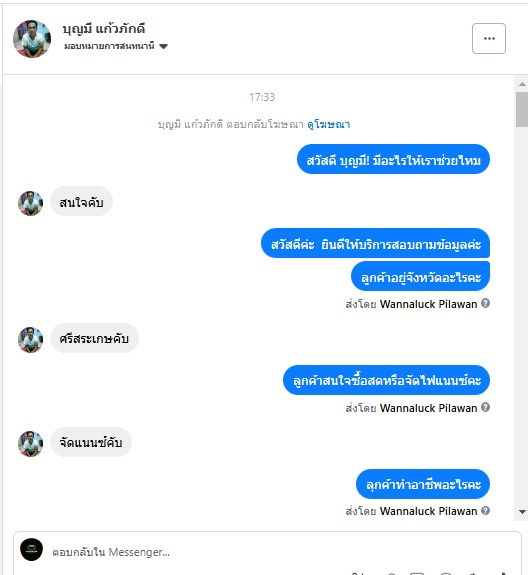Click the scrollbar up arrow

pos(522,84)
